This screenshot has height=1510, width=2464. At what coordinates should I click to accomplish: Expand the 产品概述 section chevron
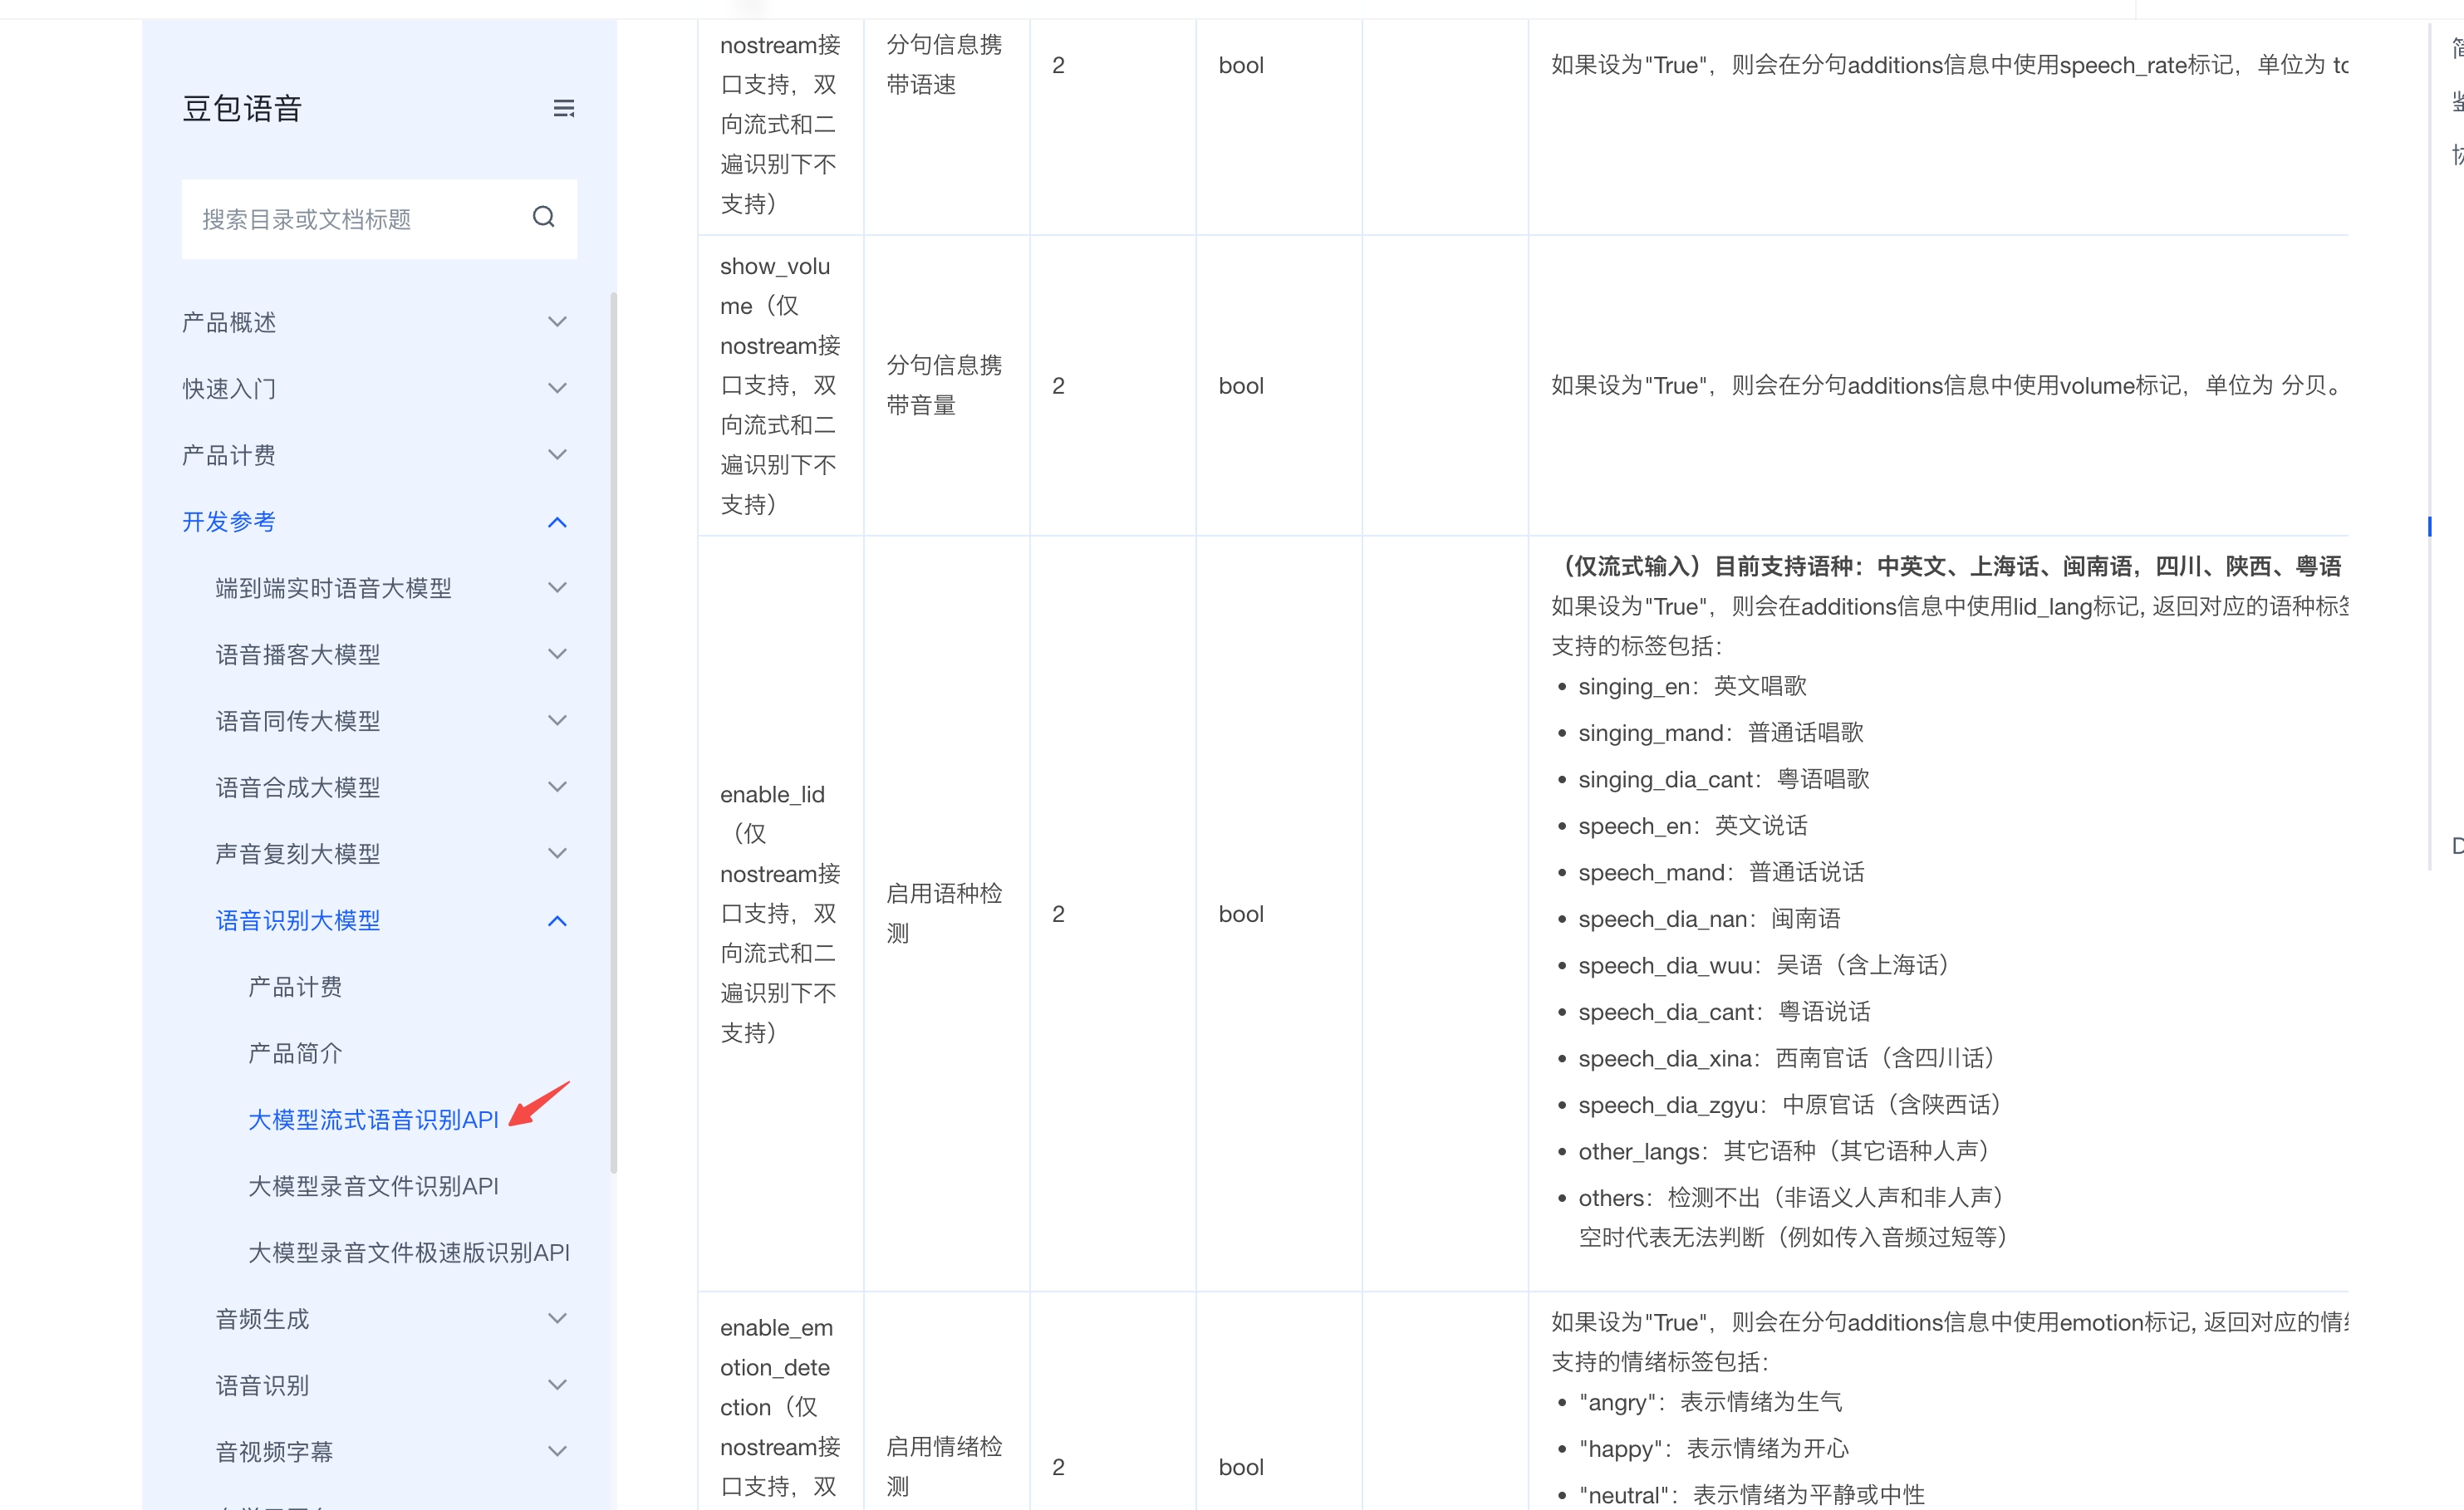(x=558, y=322)
